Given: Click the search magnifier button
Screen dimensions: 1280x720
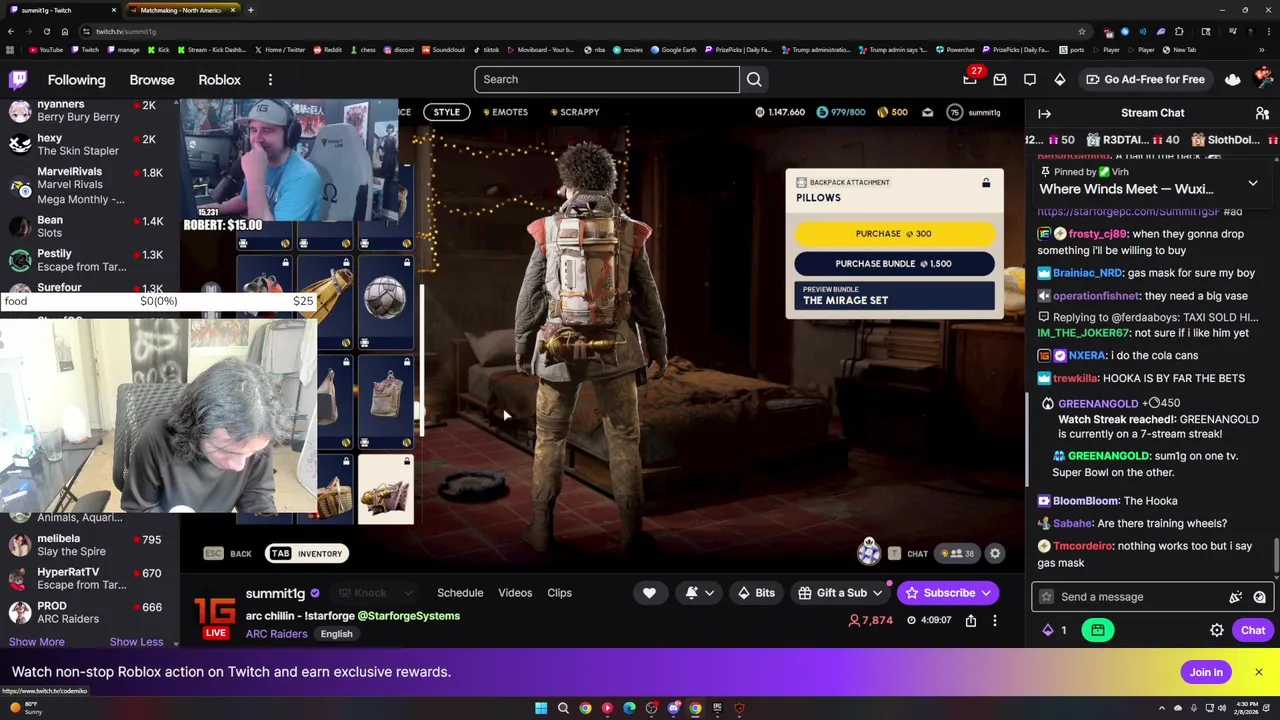Looking at the screenshot, I should click(754, 79).
